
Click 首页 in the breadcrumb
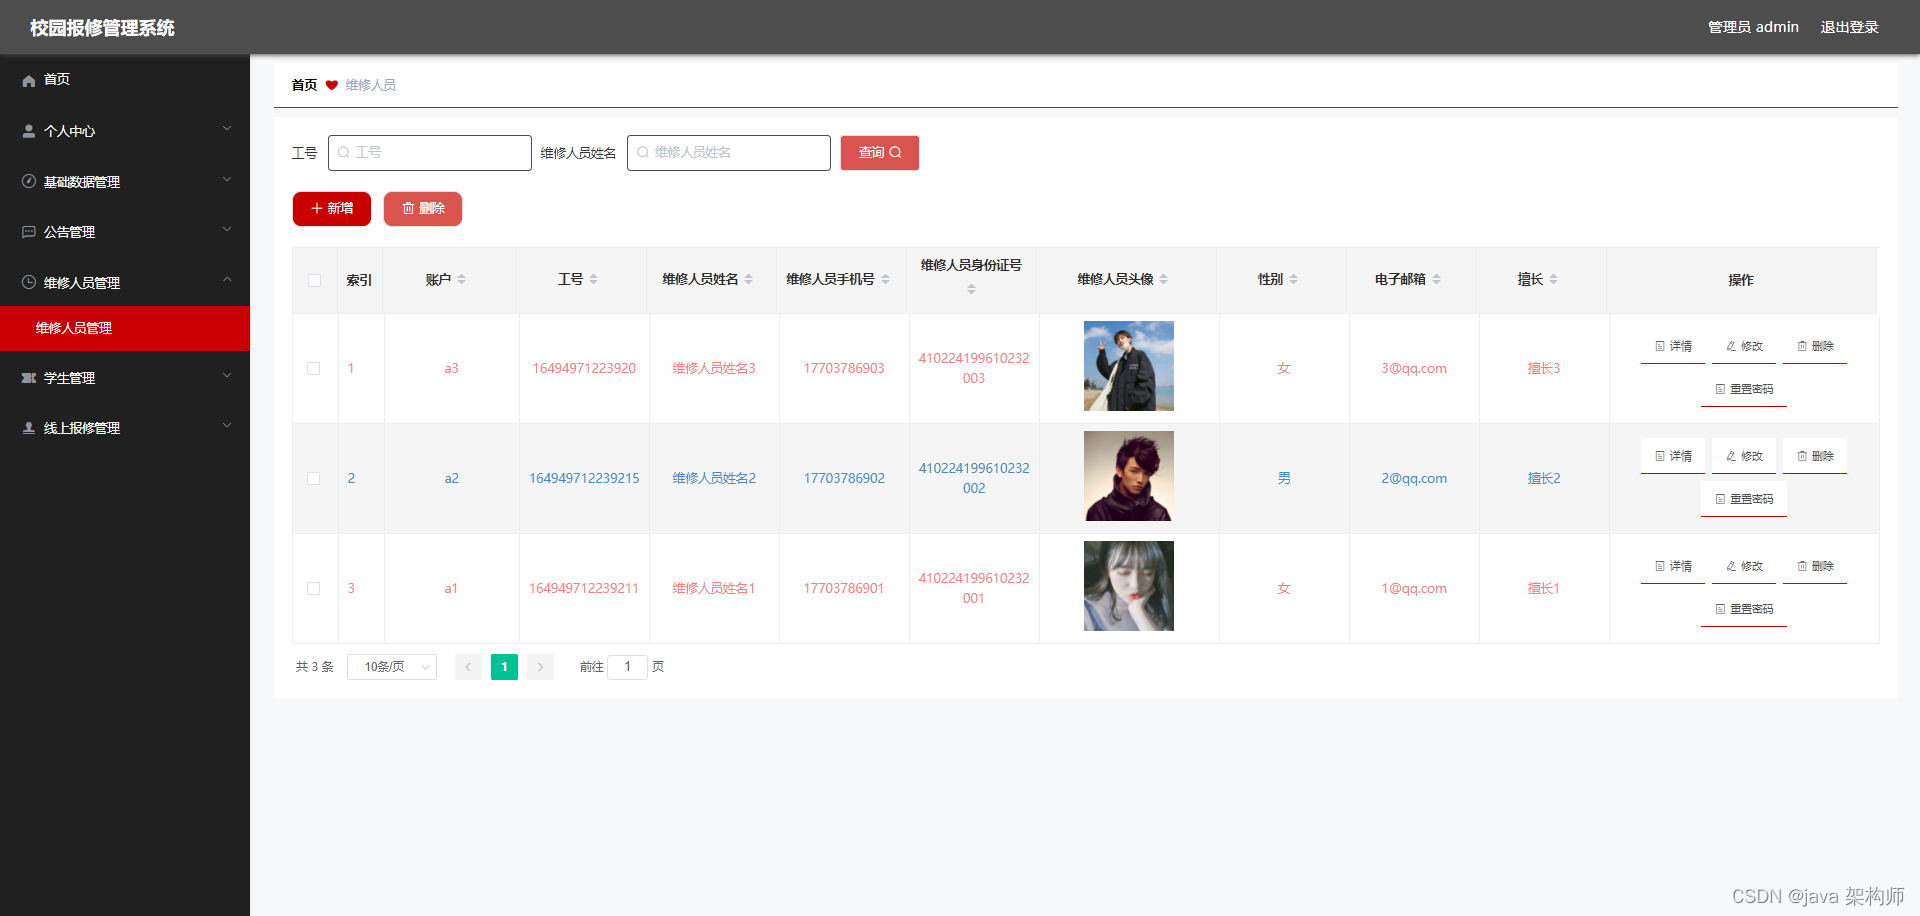[304, 85]
